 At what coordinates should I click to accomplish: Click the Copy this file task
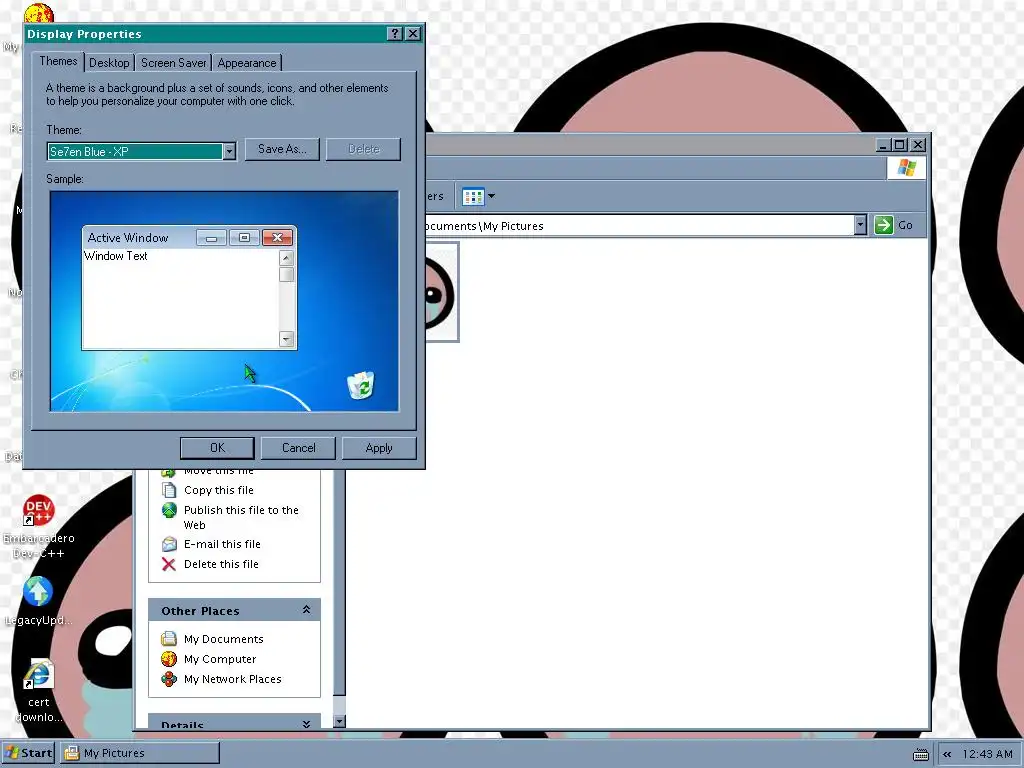(219, 490)
